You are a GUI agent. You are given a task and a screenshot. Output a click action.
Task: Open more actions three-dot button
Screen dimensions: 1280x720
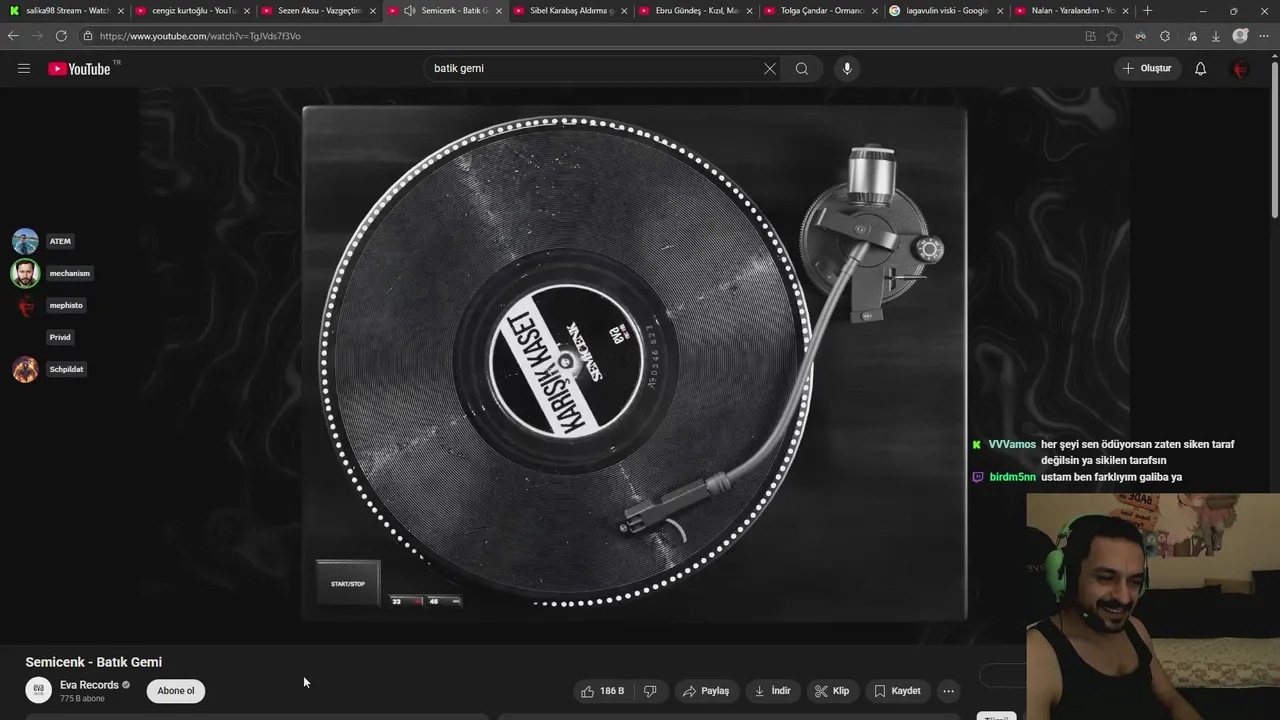point(949,691)
